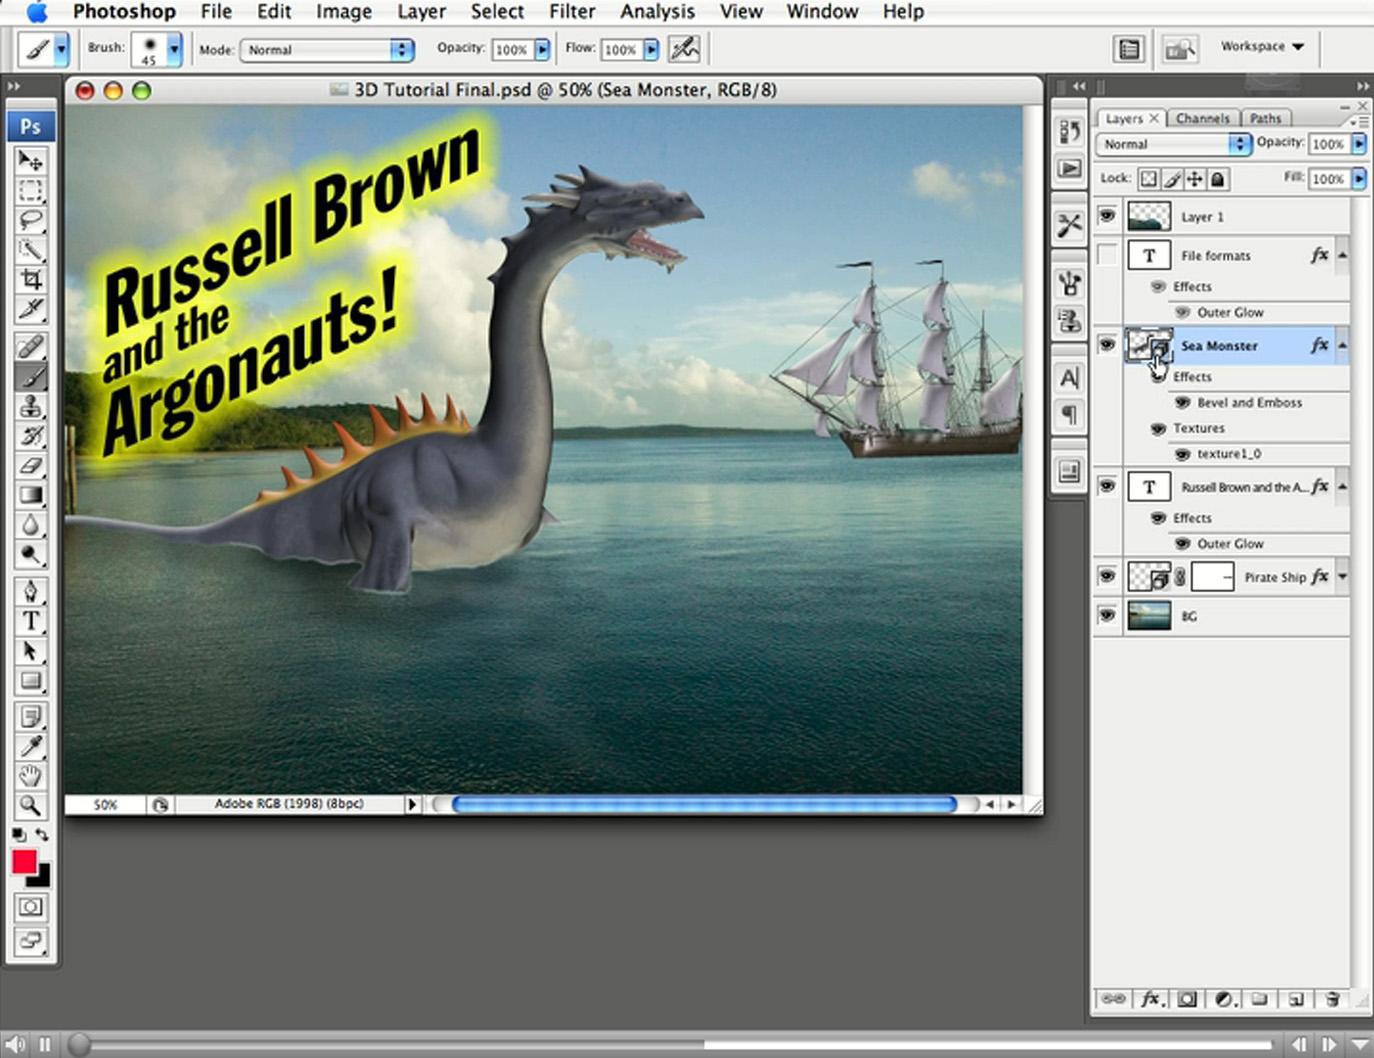The height and width of the screenshot is (1058, 1374).
Task: Open the Workspace dropdown
Action: pyautogui.click(x=1262, y=47)
